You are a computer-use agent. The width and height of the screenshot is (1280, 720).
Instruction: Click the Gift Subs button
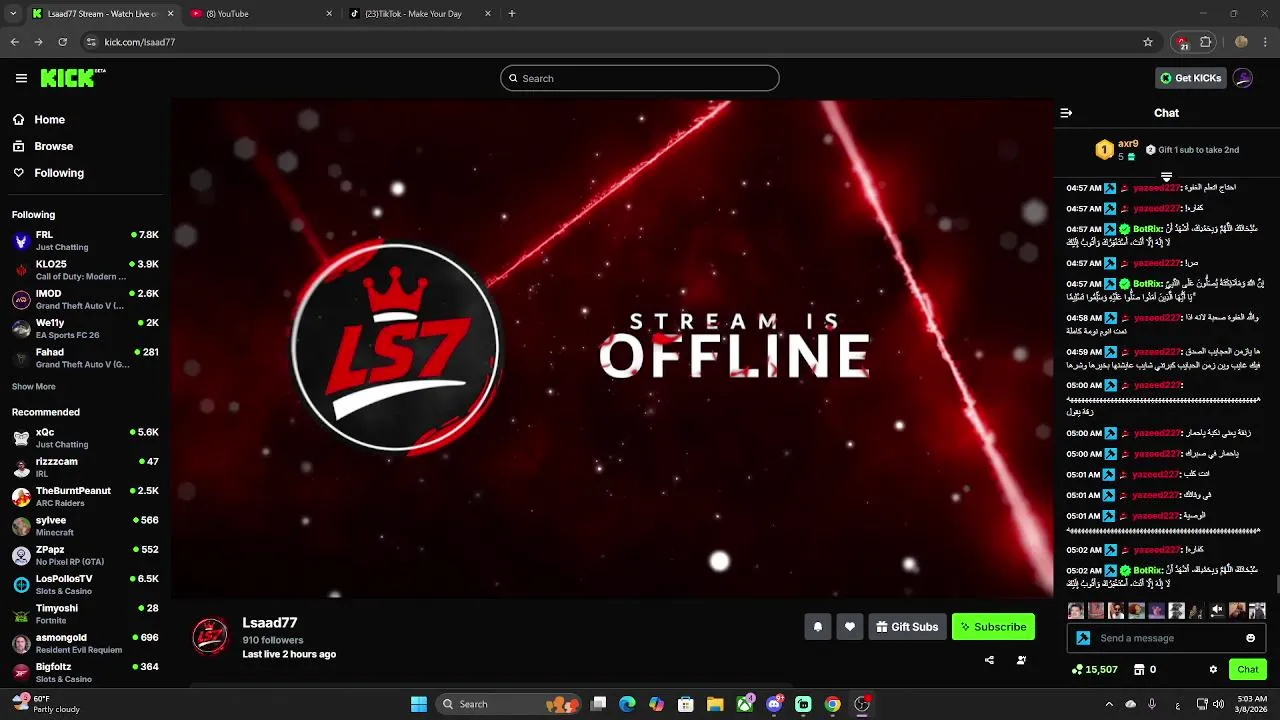point(907,627)
